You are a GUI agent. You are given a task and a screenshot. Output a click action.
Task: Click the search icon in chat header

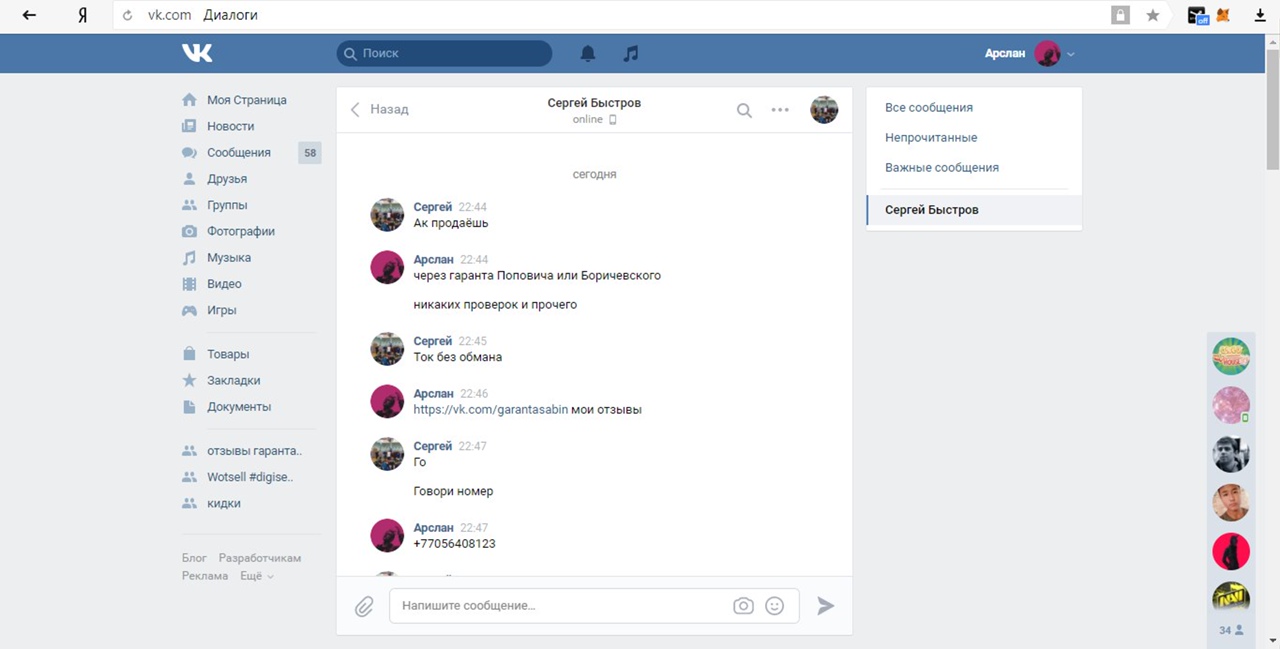744,110
